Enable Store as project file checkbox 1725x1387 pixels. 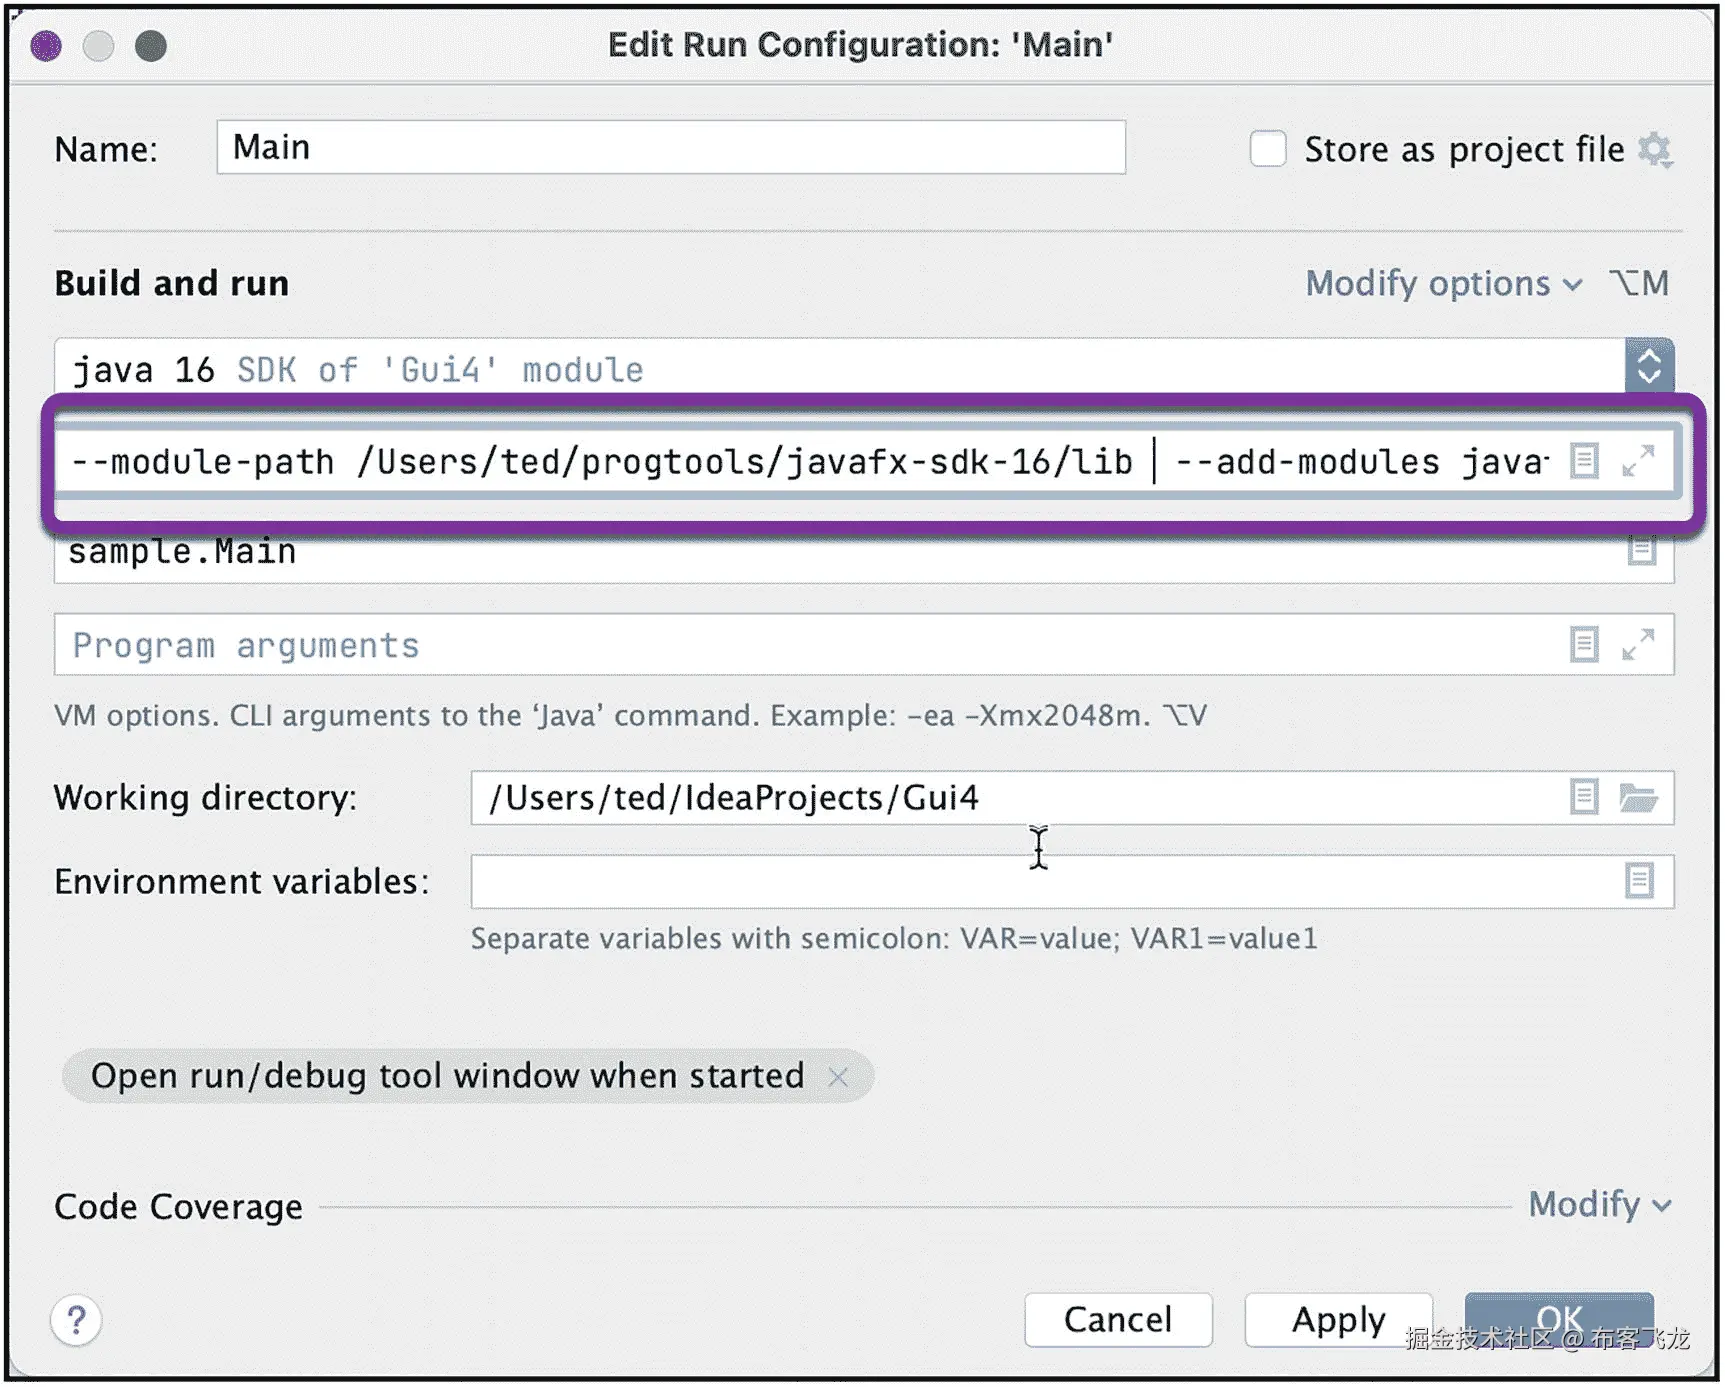(1267, 149)
